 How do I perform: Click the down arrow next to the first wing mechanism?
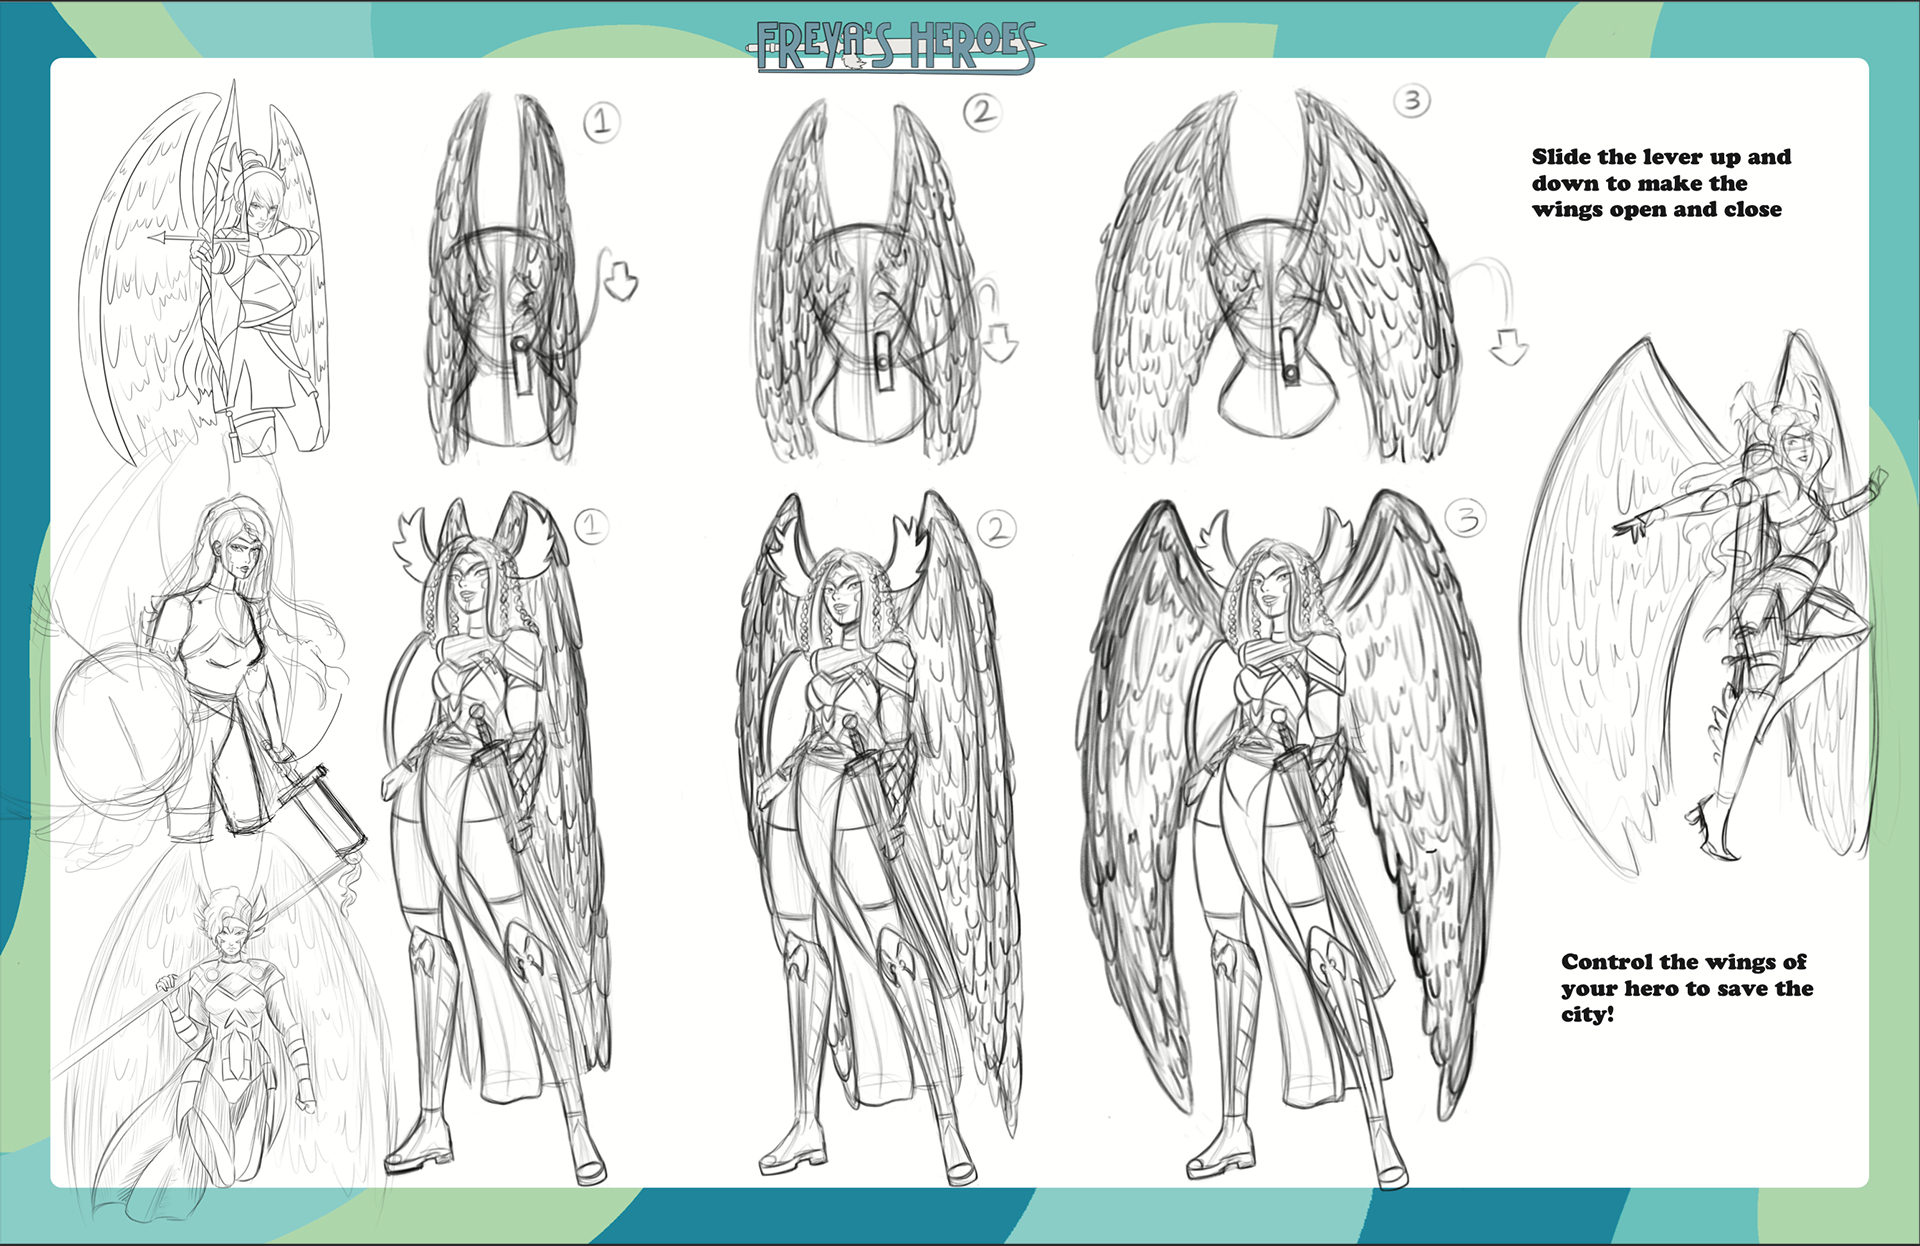point(621,280)
